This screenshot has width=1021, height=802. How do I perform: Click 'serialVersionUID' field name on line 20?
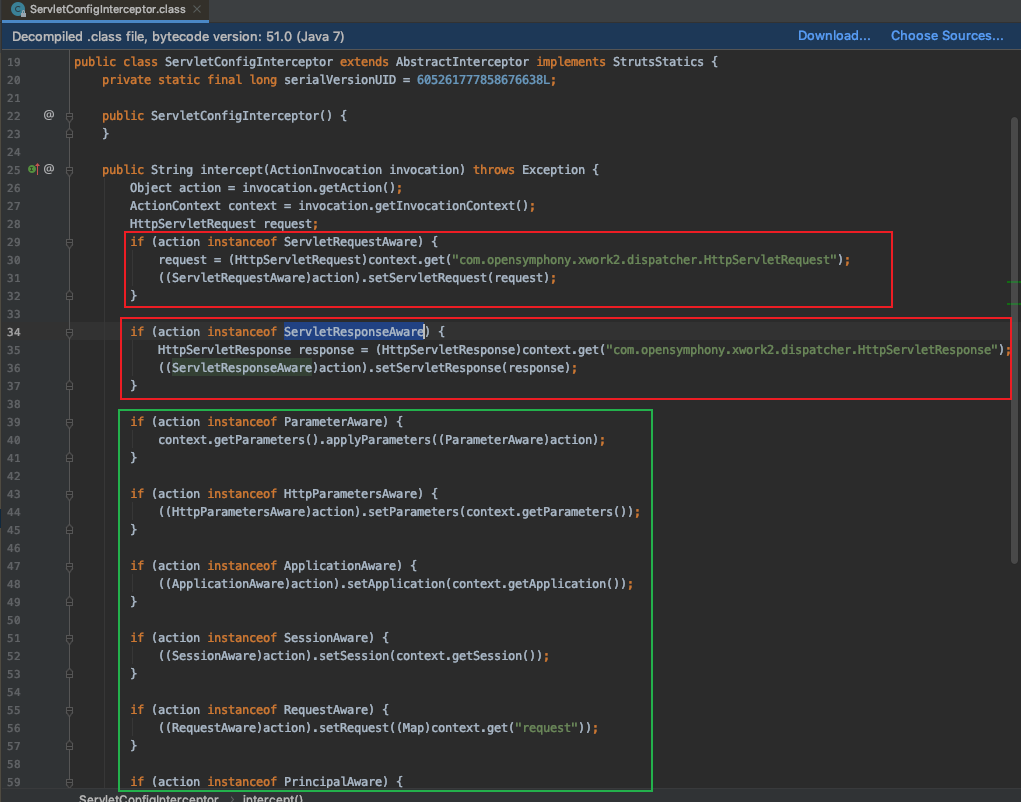point(340,80)
